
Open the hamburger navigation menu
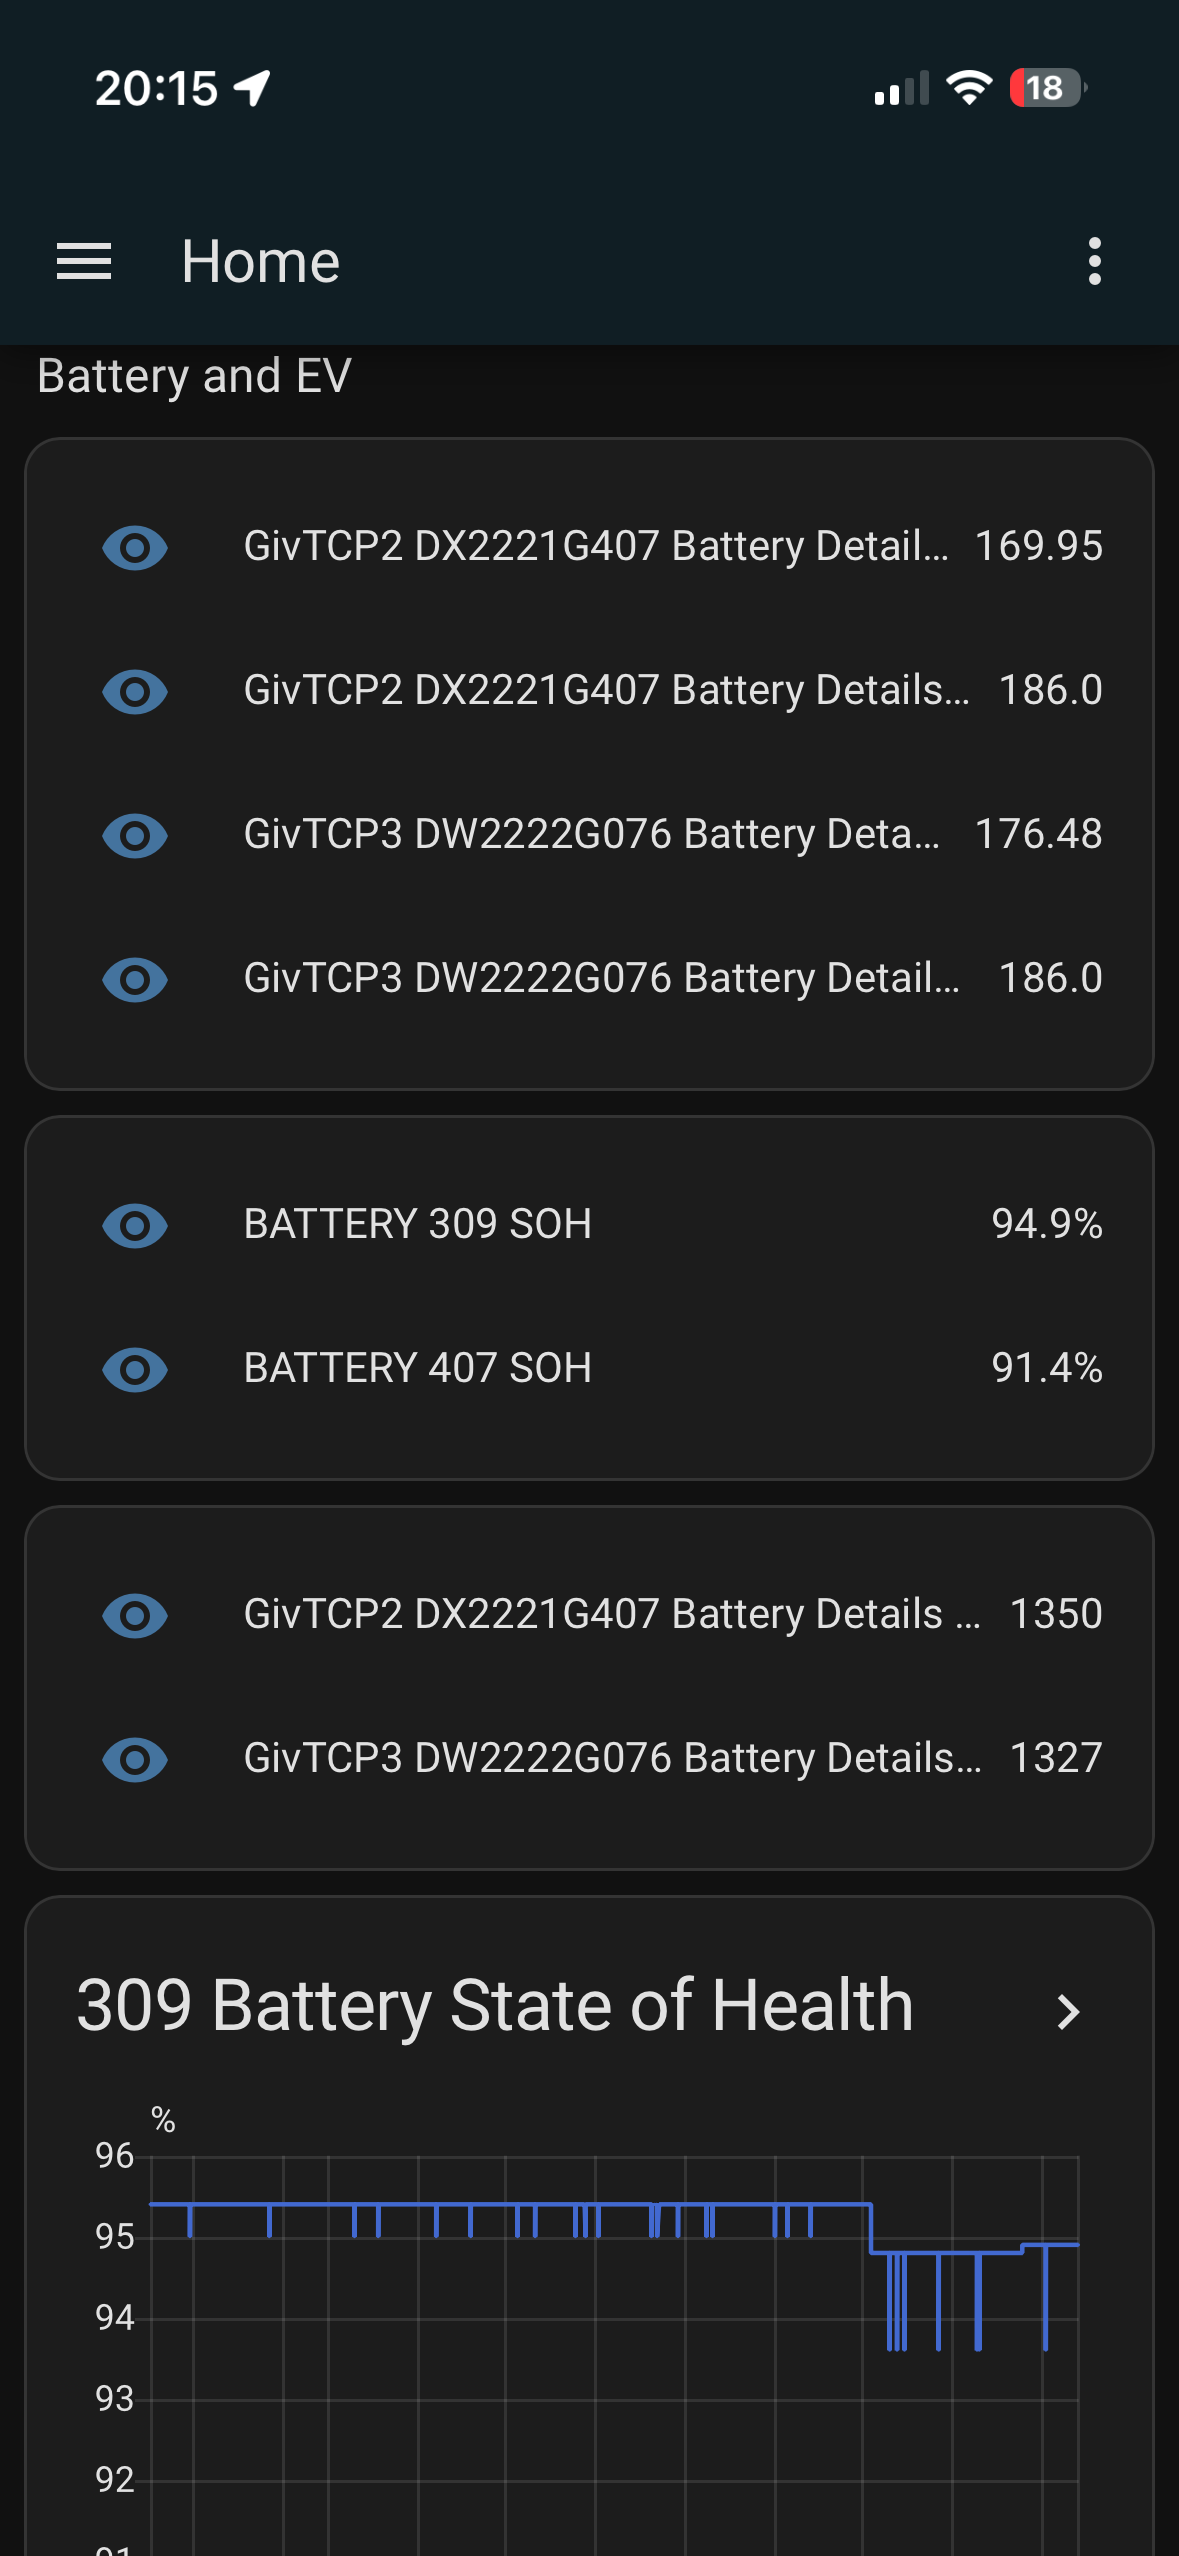84,262
